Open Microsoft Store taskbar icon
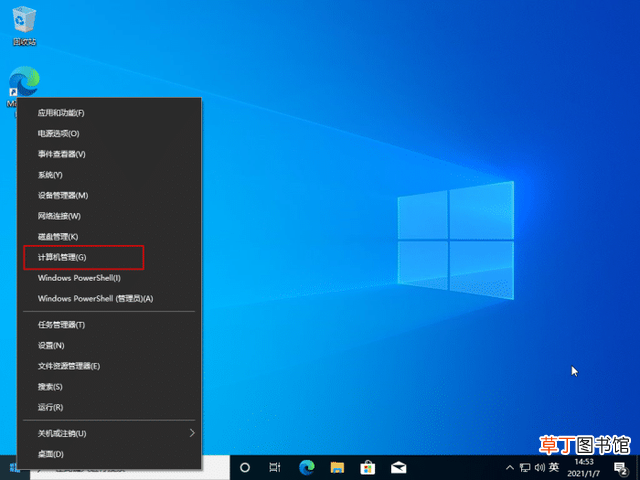 [x=368, y=467]
